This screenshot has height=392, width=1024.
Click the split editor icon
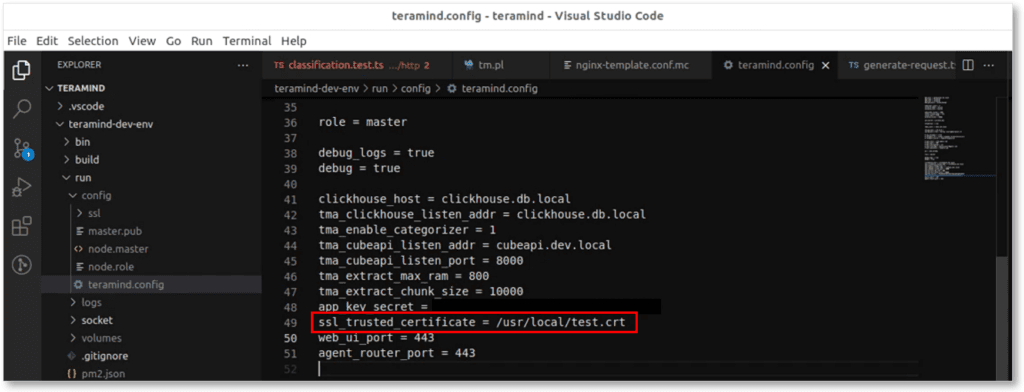click(x=968, y=65)
